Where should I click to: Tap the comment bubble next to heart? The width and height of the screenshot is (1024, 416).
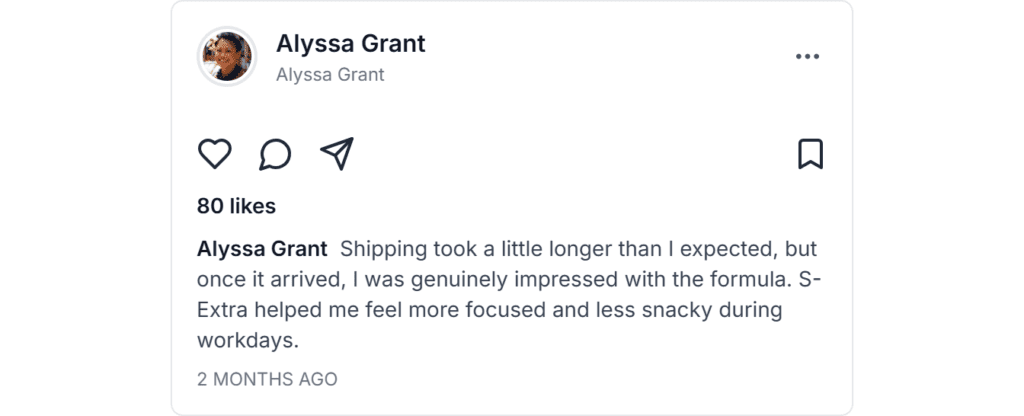[x=275, y=154]
